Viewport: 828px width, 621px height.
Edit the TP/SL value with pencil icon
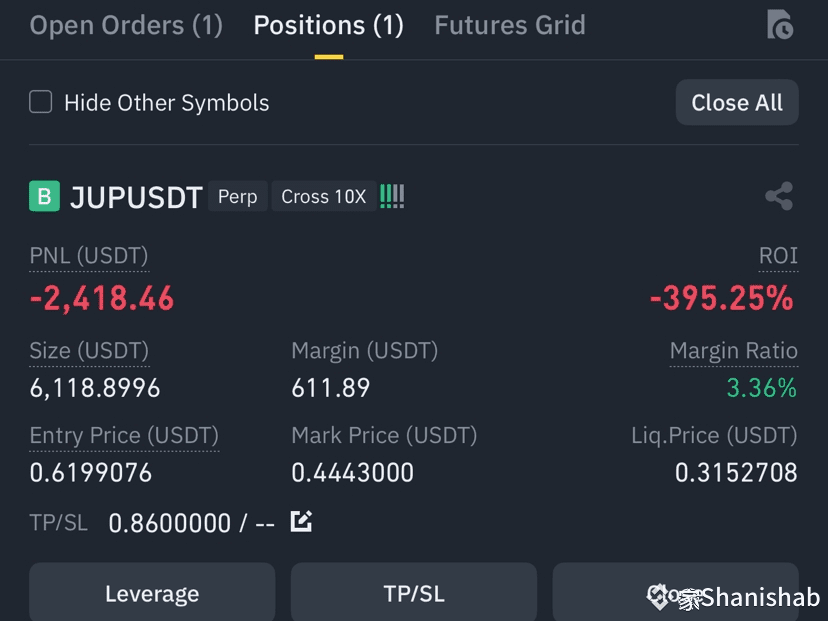301,521
